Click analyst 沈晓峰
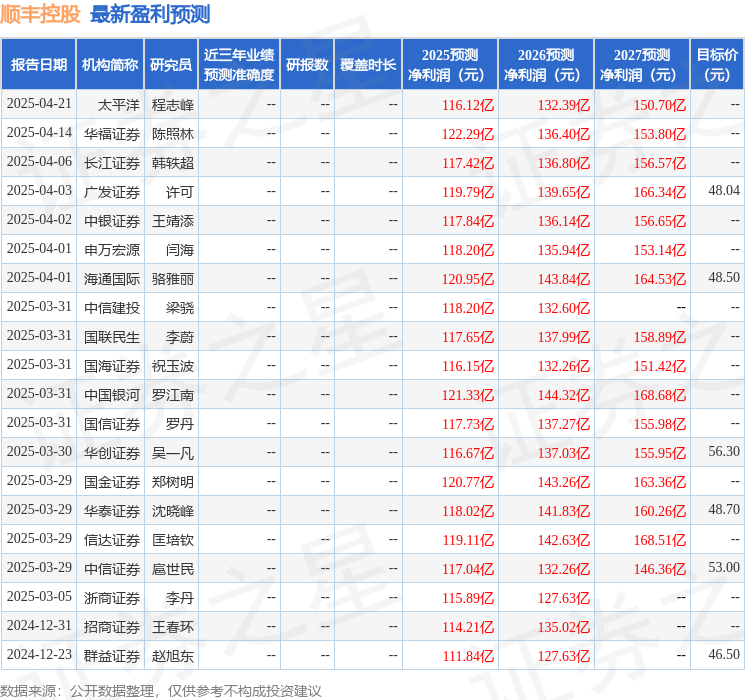745x700 pixels. point(173,511)
